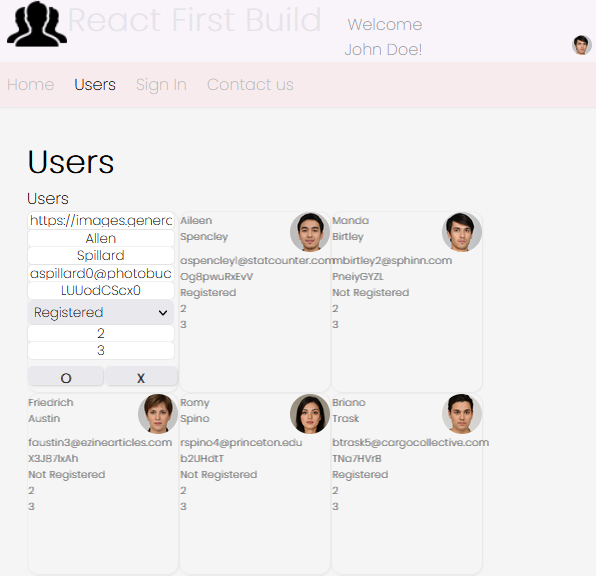Screen dimensions: 596x576
Task: Click the image URL input field
Action: point(101,220)
